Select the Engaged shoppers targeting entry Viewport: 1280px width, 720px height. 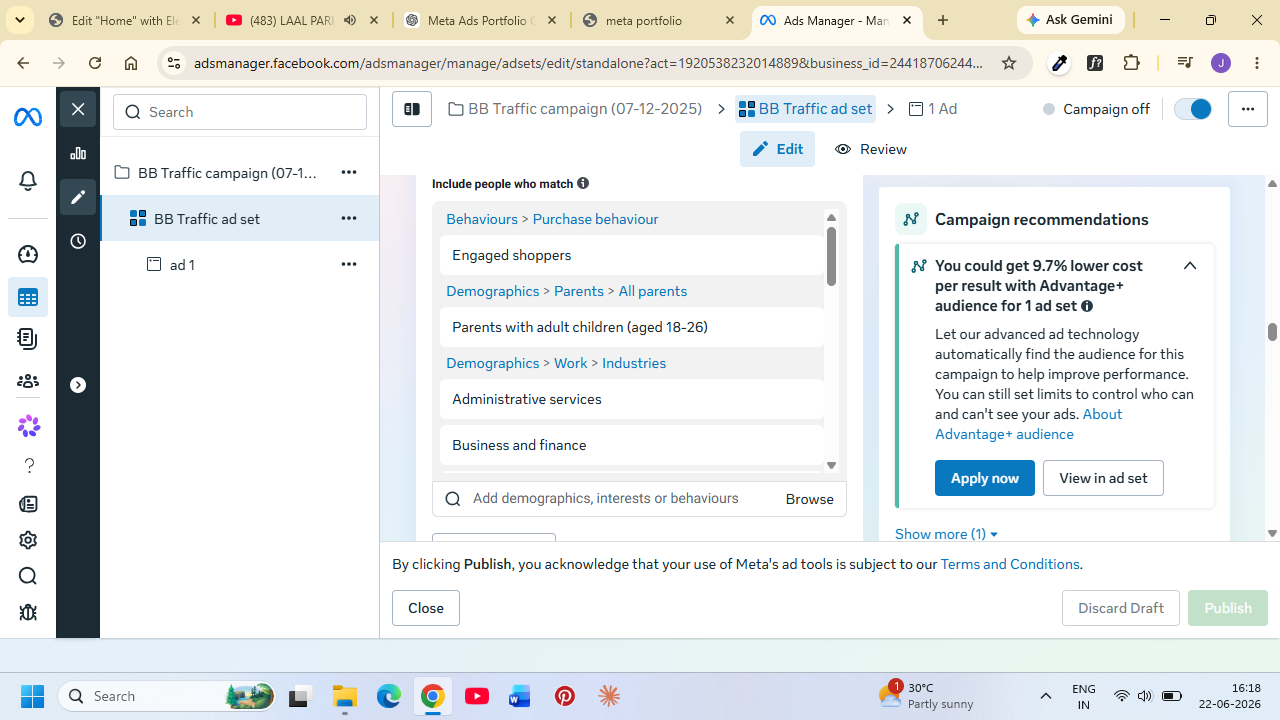click(x=632, y=255)
